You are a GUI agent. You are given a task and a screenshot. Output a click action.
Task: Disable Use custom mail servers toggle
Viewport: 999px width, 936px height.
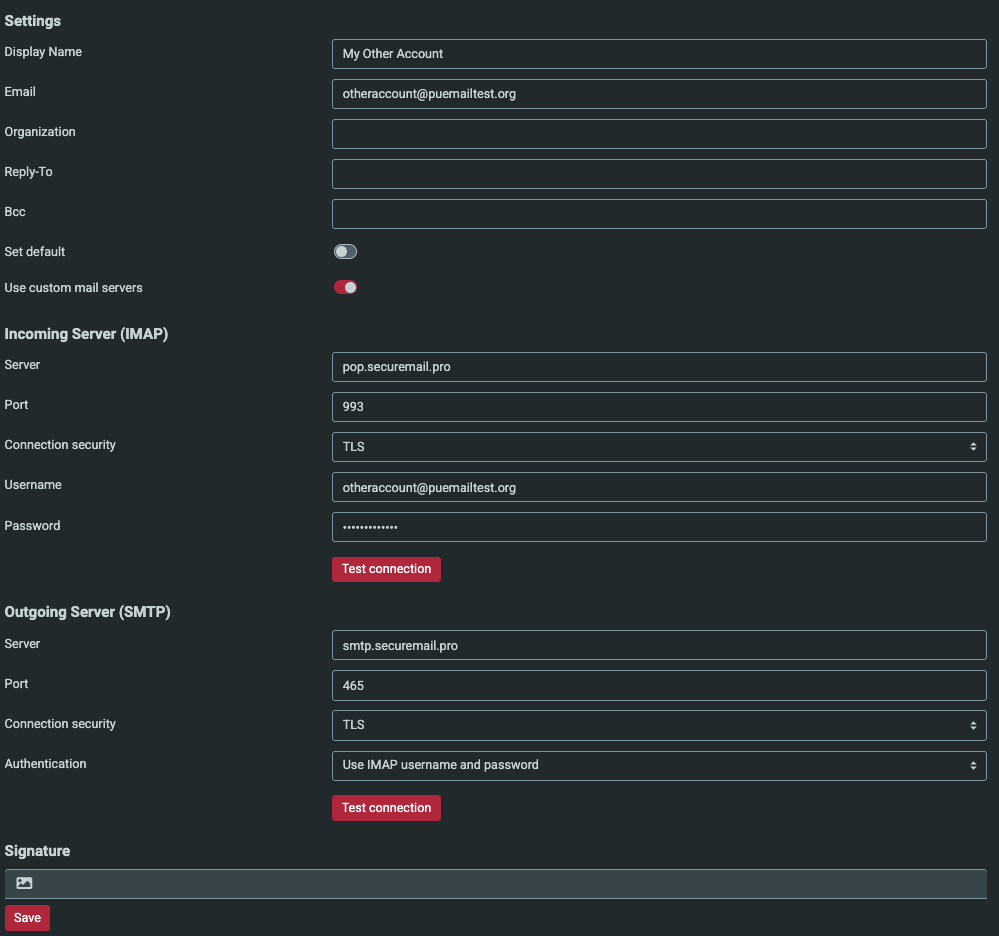[x=345, y=288]
